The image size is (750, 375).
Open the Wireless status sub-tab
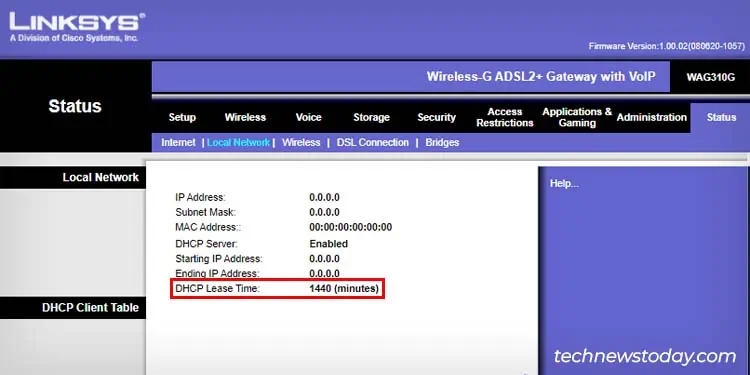(301, 143)
